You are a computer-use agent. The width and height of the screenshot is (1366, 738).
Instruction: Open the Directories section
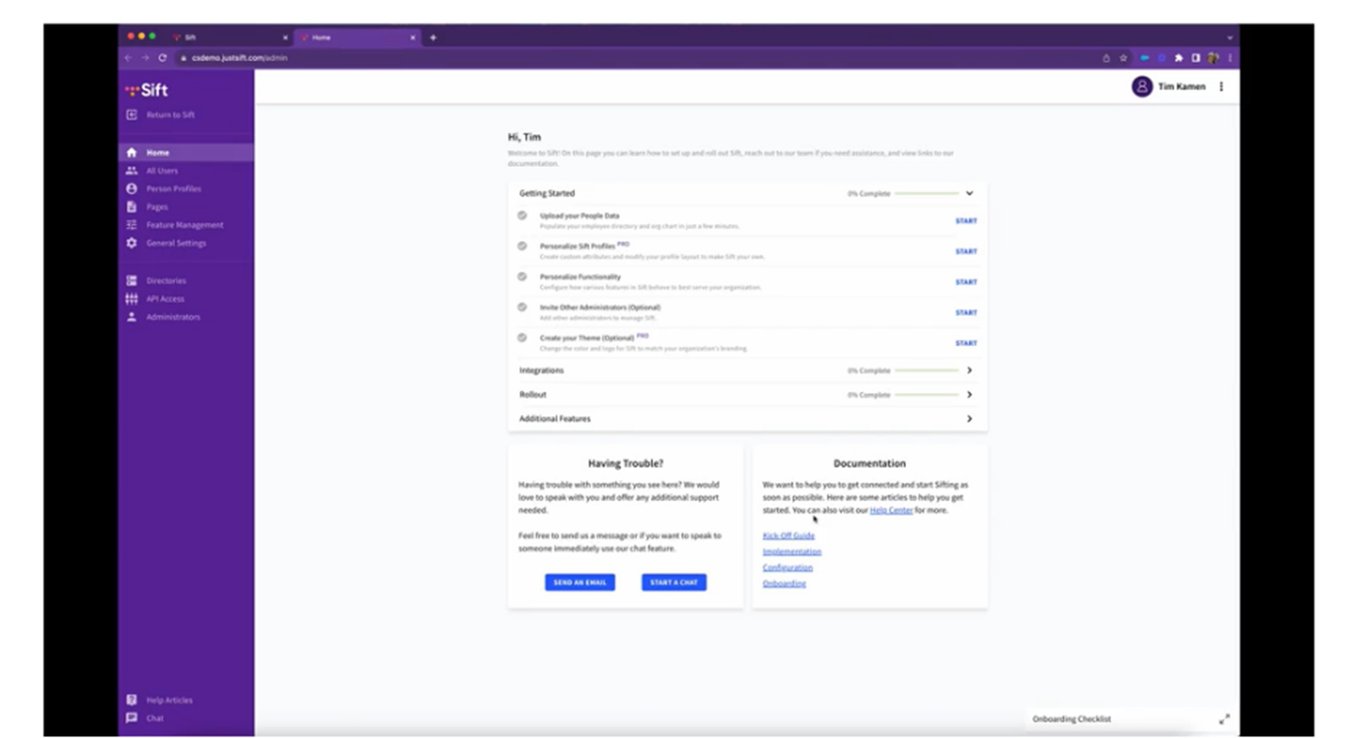click(x=166, y=280)
